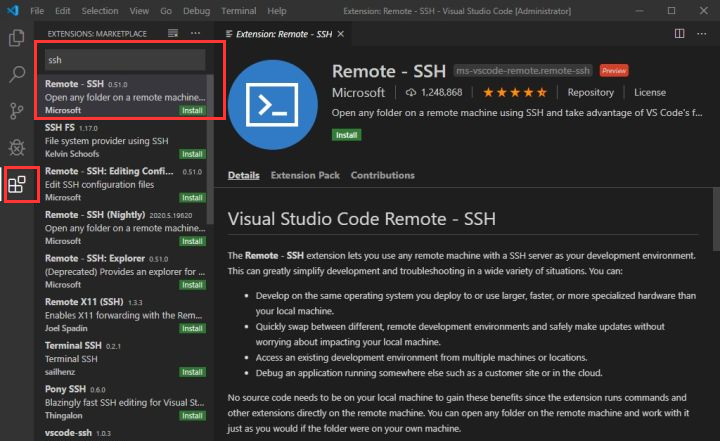The image size is (720, 441).
Task: Click the details page vertical scrollbar
Action: pos(716,219)
